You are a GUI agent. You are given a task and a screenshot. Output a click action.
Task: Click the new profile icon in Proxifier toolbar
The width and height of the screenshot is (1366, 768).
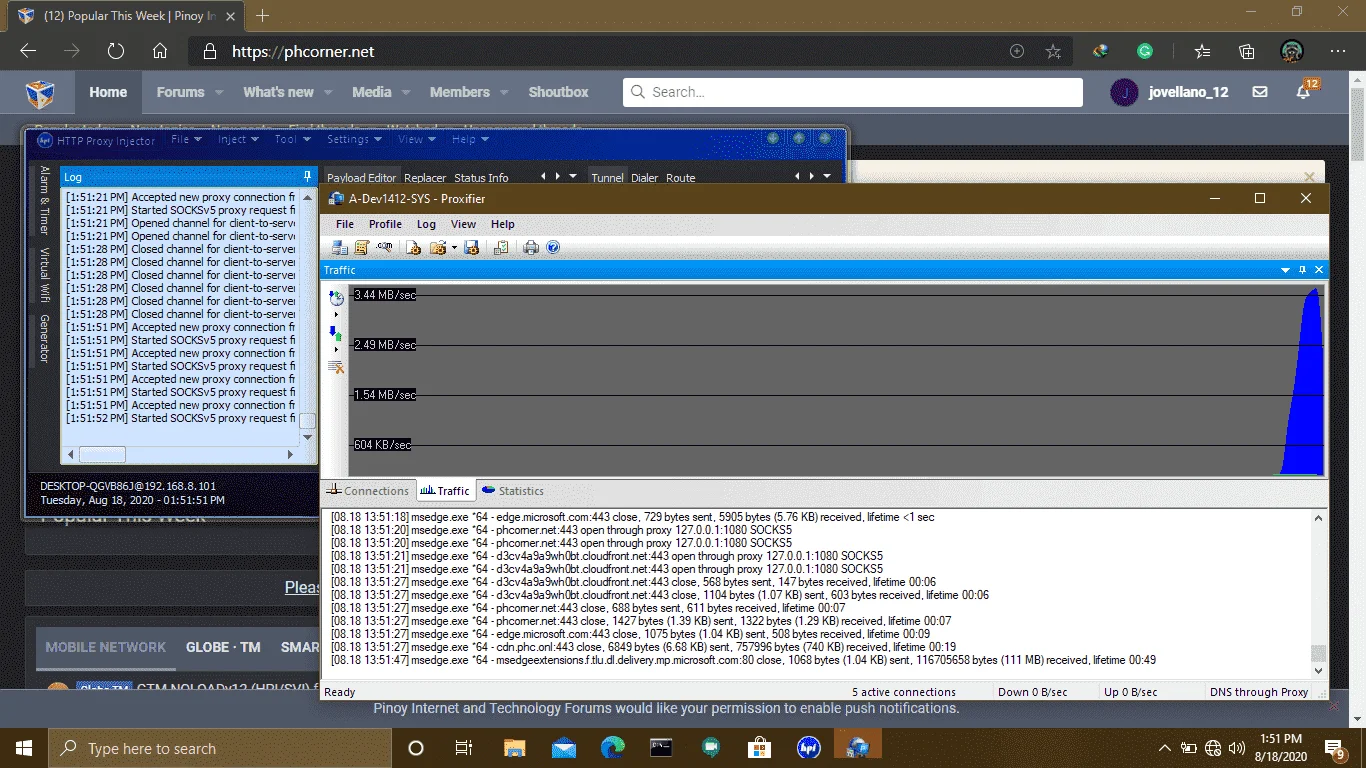coord(414,247)
